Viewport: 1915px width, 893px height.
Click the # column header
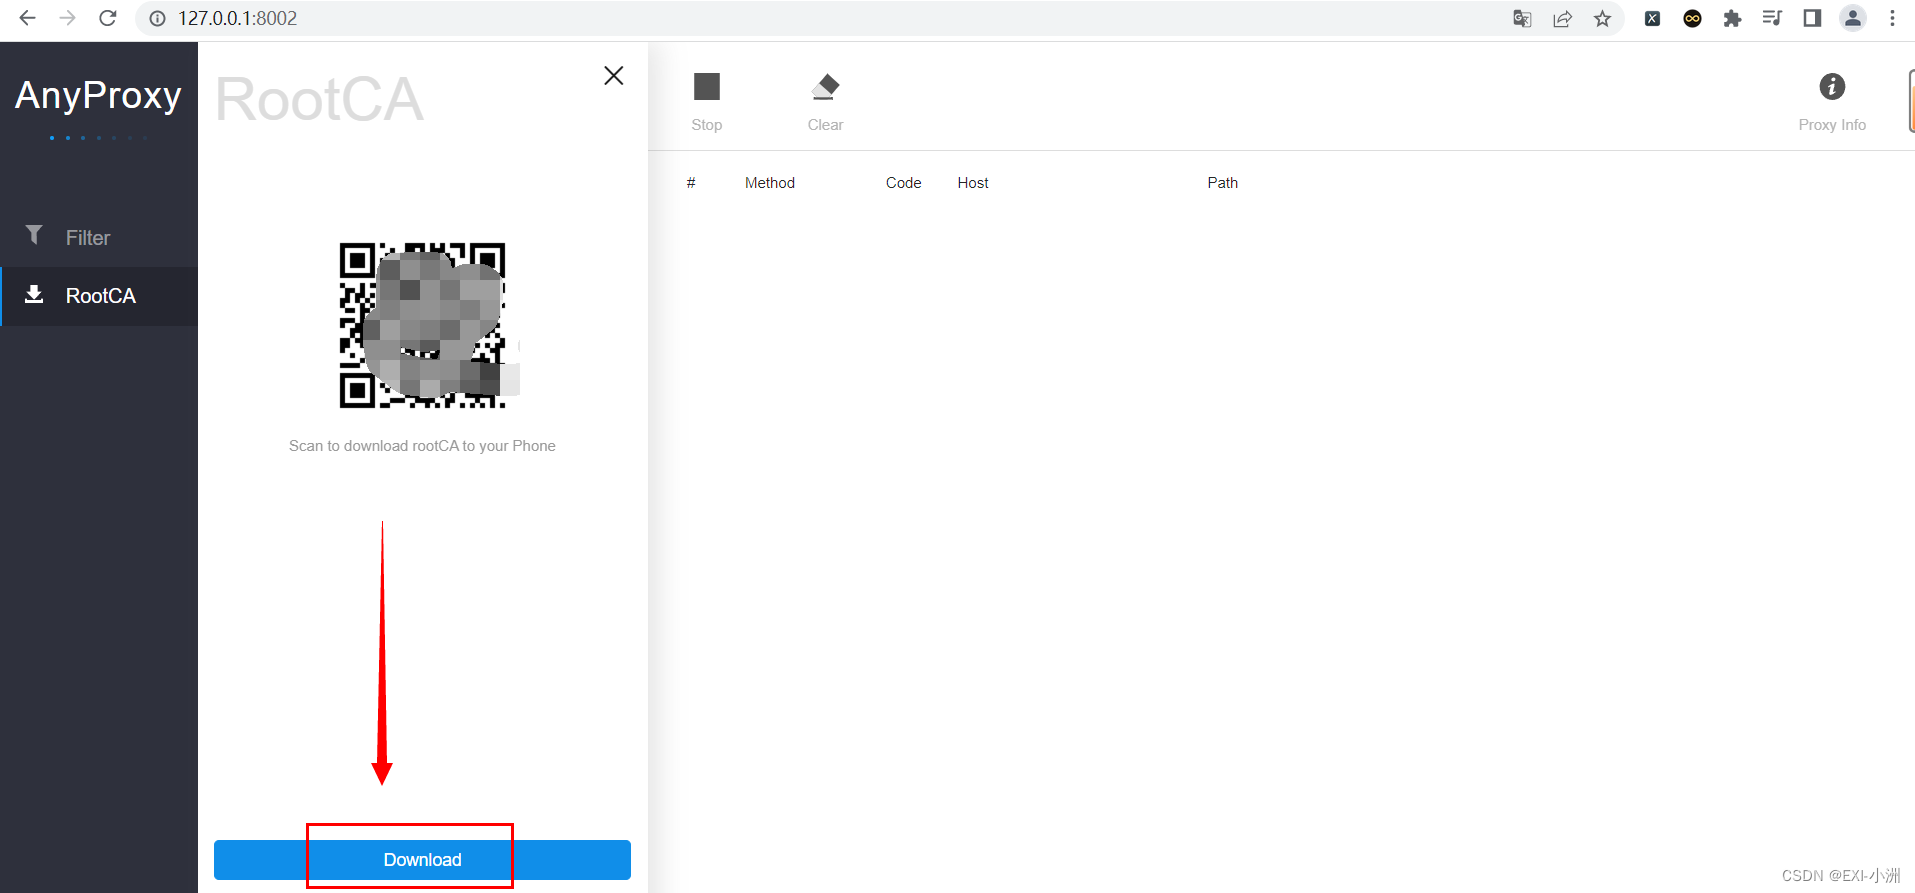(x=691, y=183)
